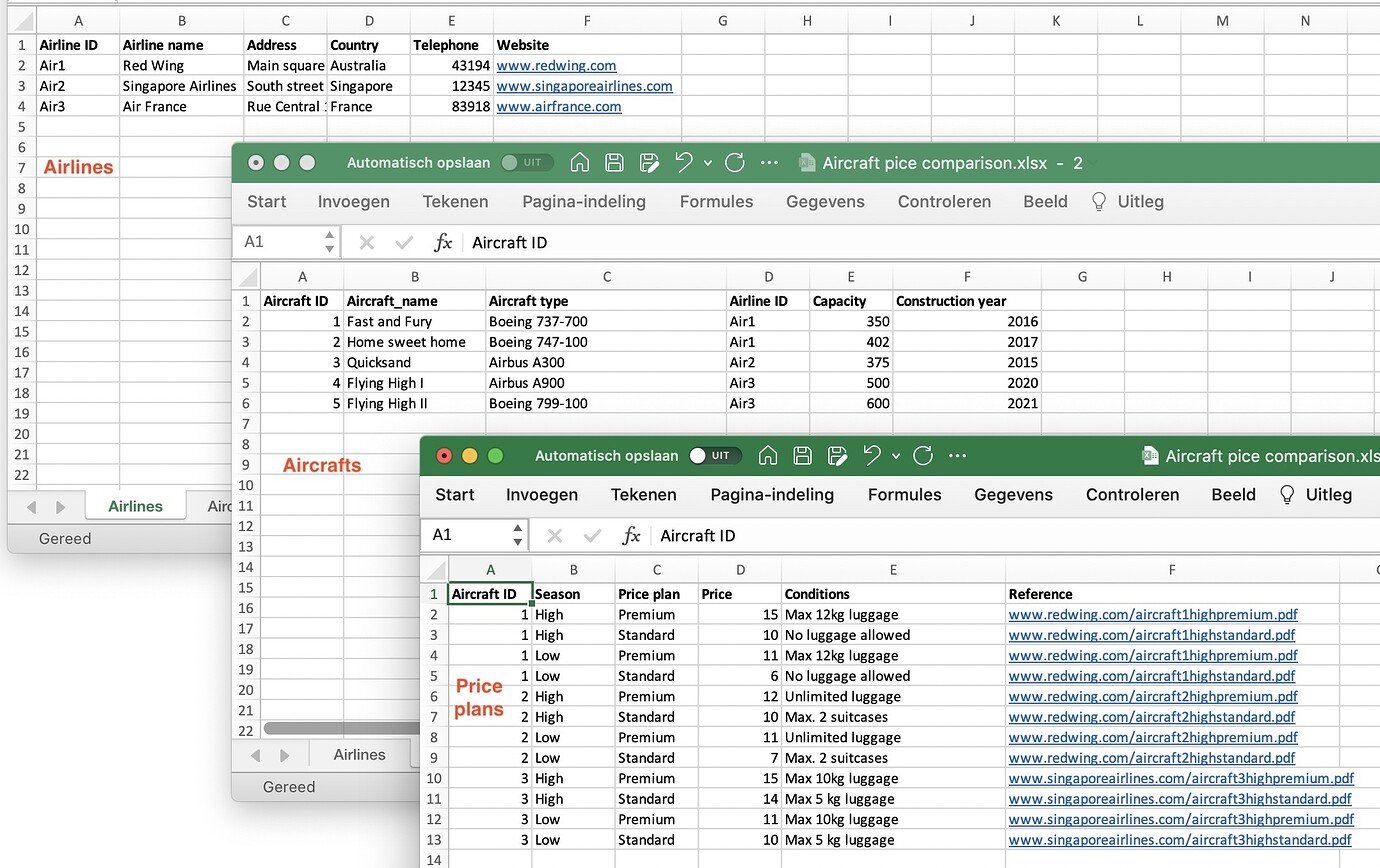The height and width of the screenshot is (868, 1380).
Task: Expand the Undo history arrow in the Aircrafts window
Action: (x=707, y=164)
